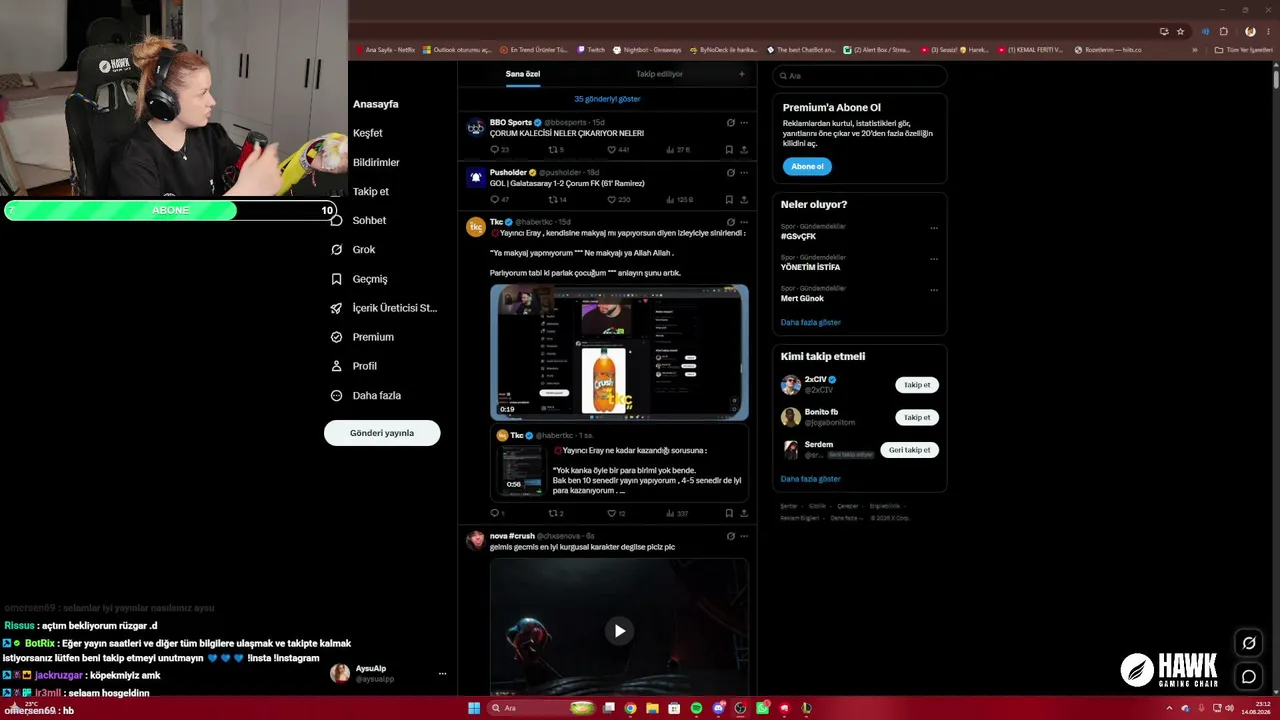Screen dimensions: 1280x720
Task: Open more options for the Tkc post
Action: pyautogui.click(x=743, y=222)
